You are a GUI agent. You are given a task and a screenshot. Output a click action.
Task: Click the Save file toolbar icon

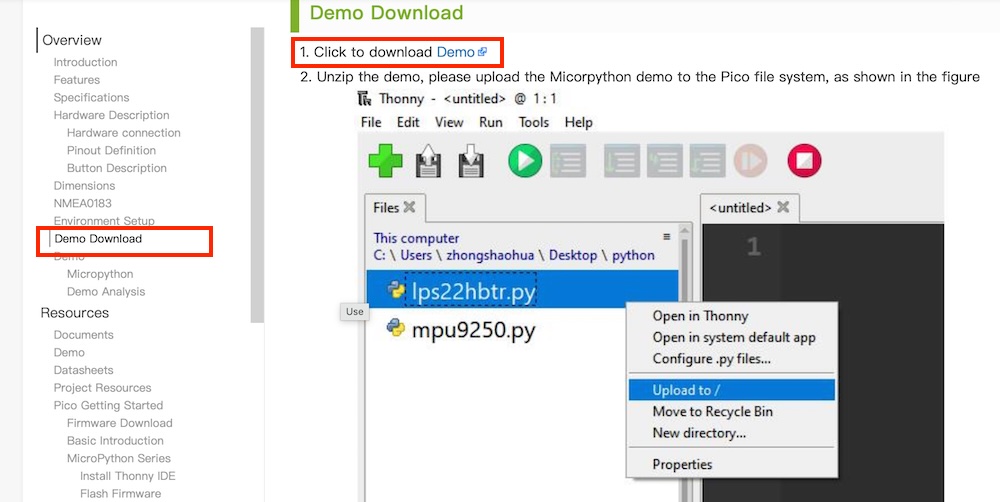click(x=470, y=160)
